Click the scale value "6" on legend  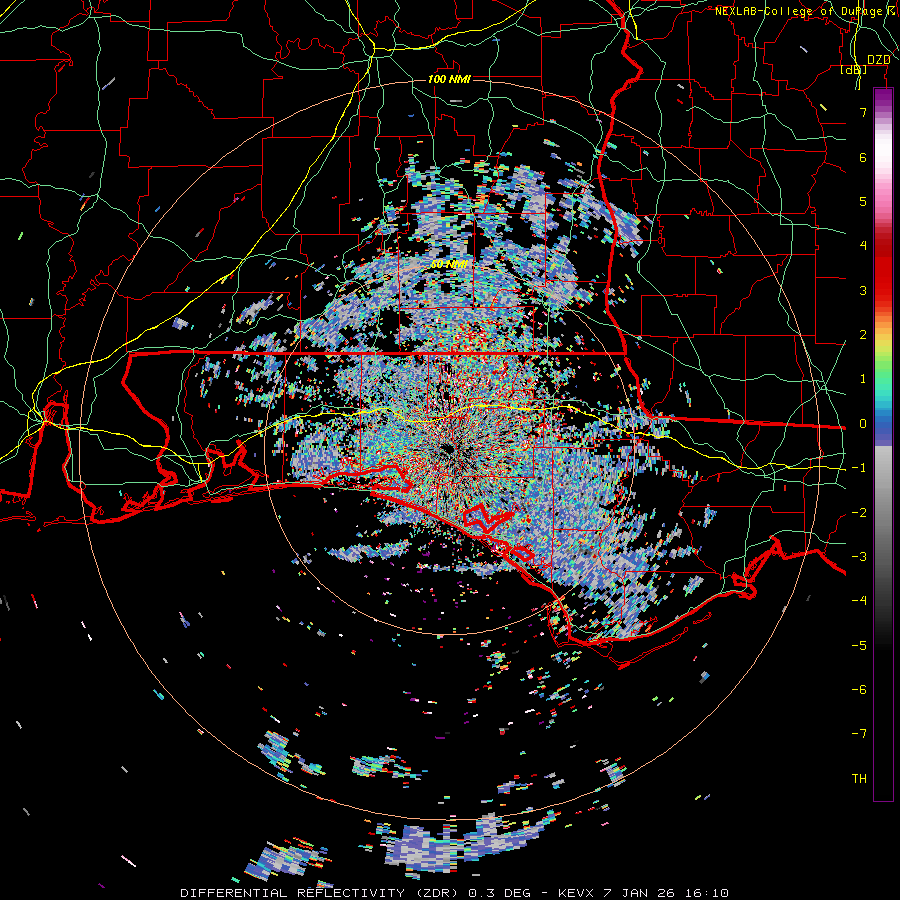[863, 157]
